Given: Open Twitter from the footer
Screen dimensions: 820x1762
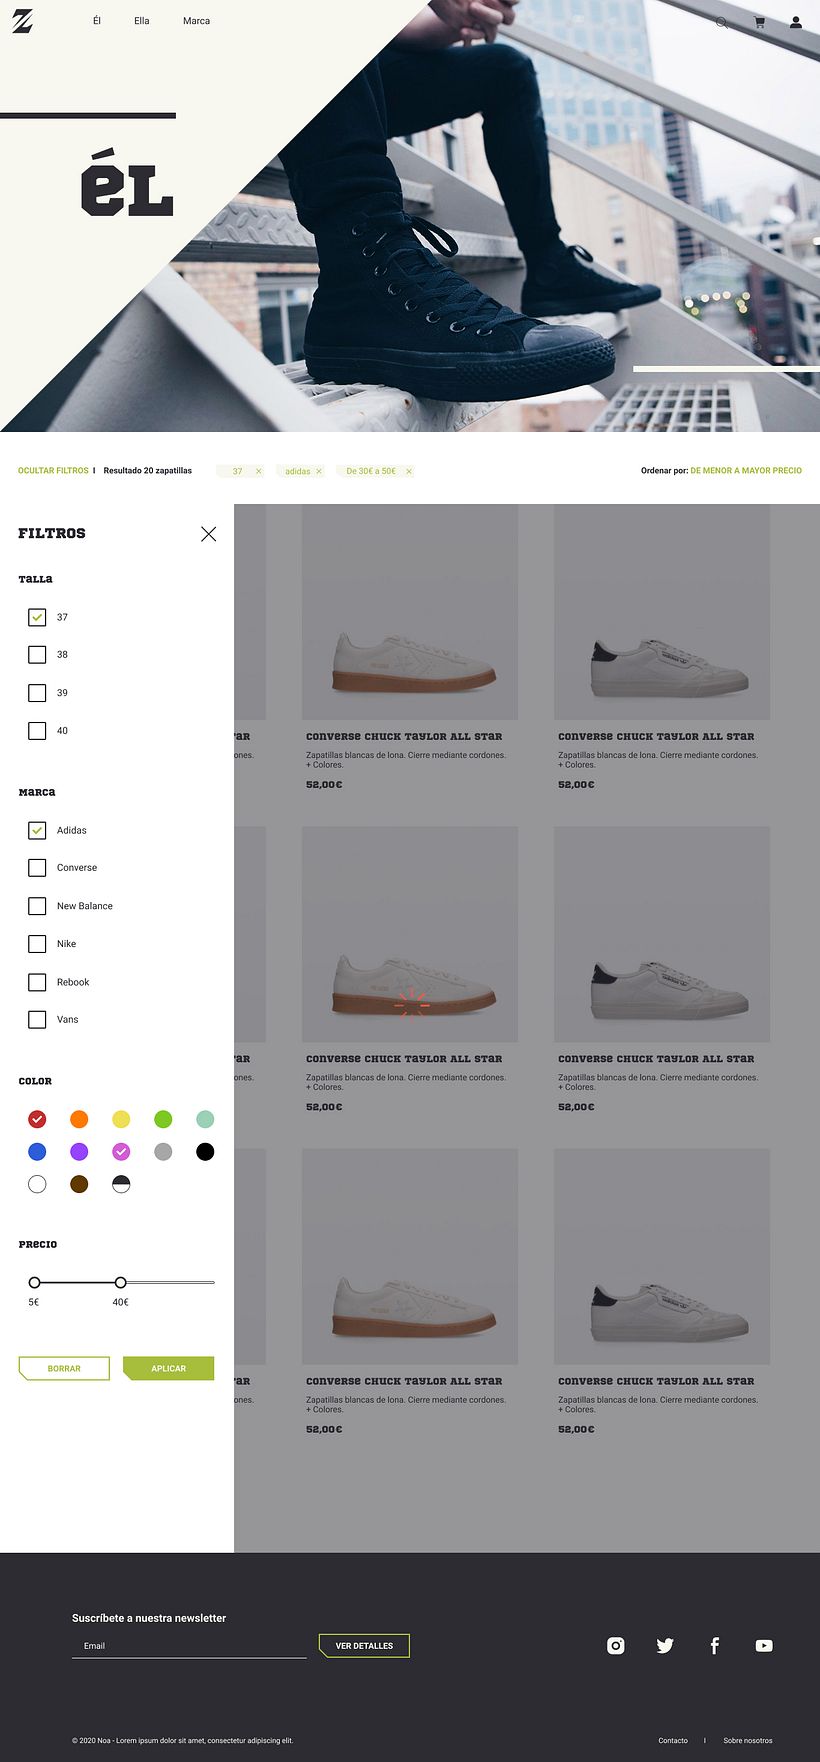Looking at the screenshot, I should click(x=665, y=1645).
